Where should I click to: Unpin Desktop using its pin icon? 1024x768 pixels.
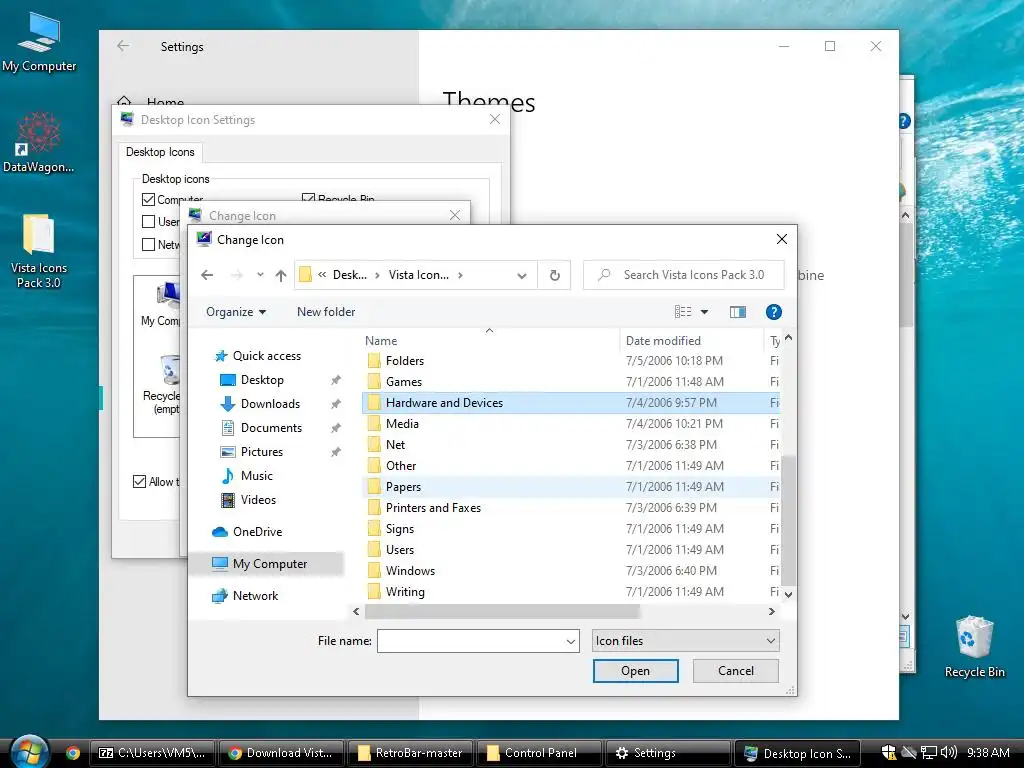coord(336,380)
